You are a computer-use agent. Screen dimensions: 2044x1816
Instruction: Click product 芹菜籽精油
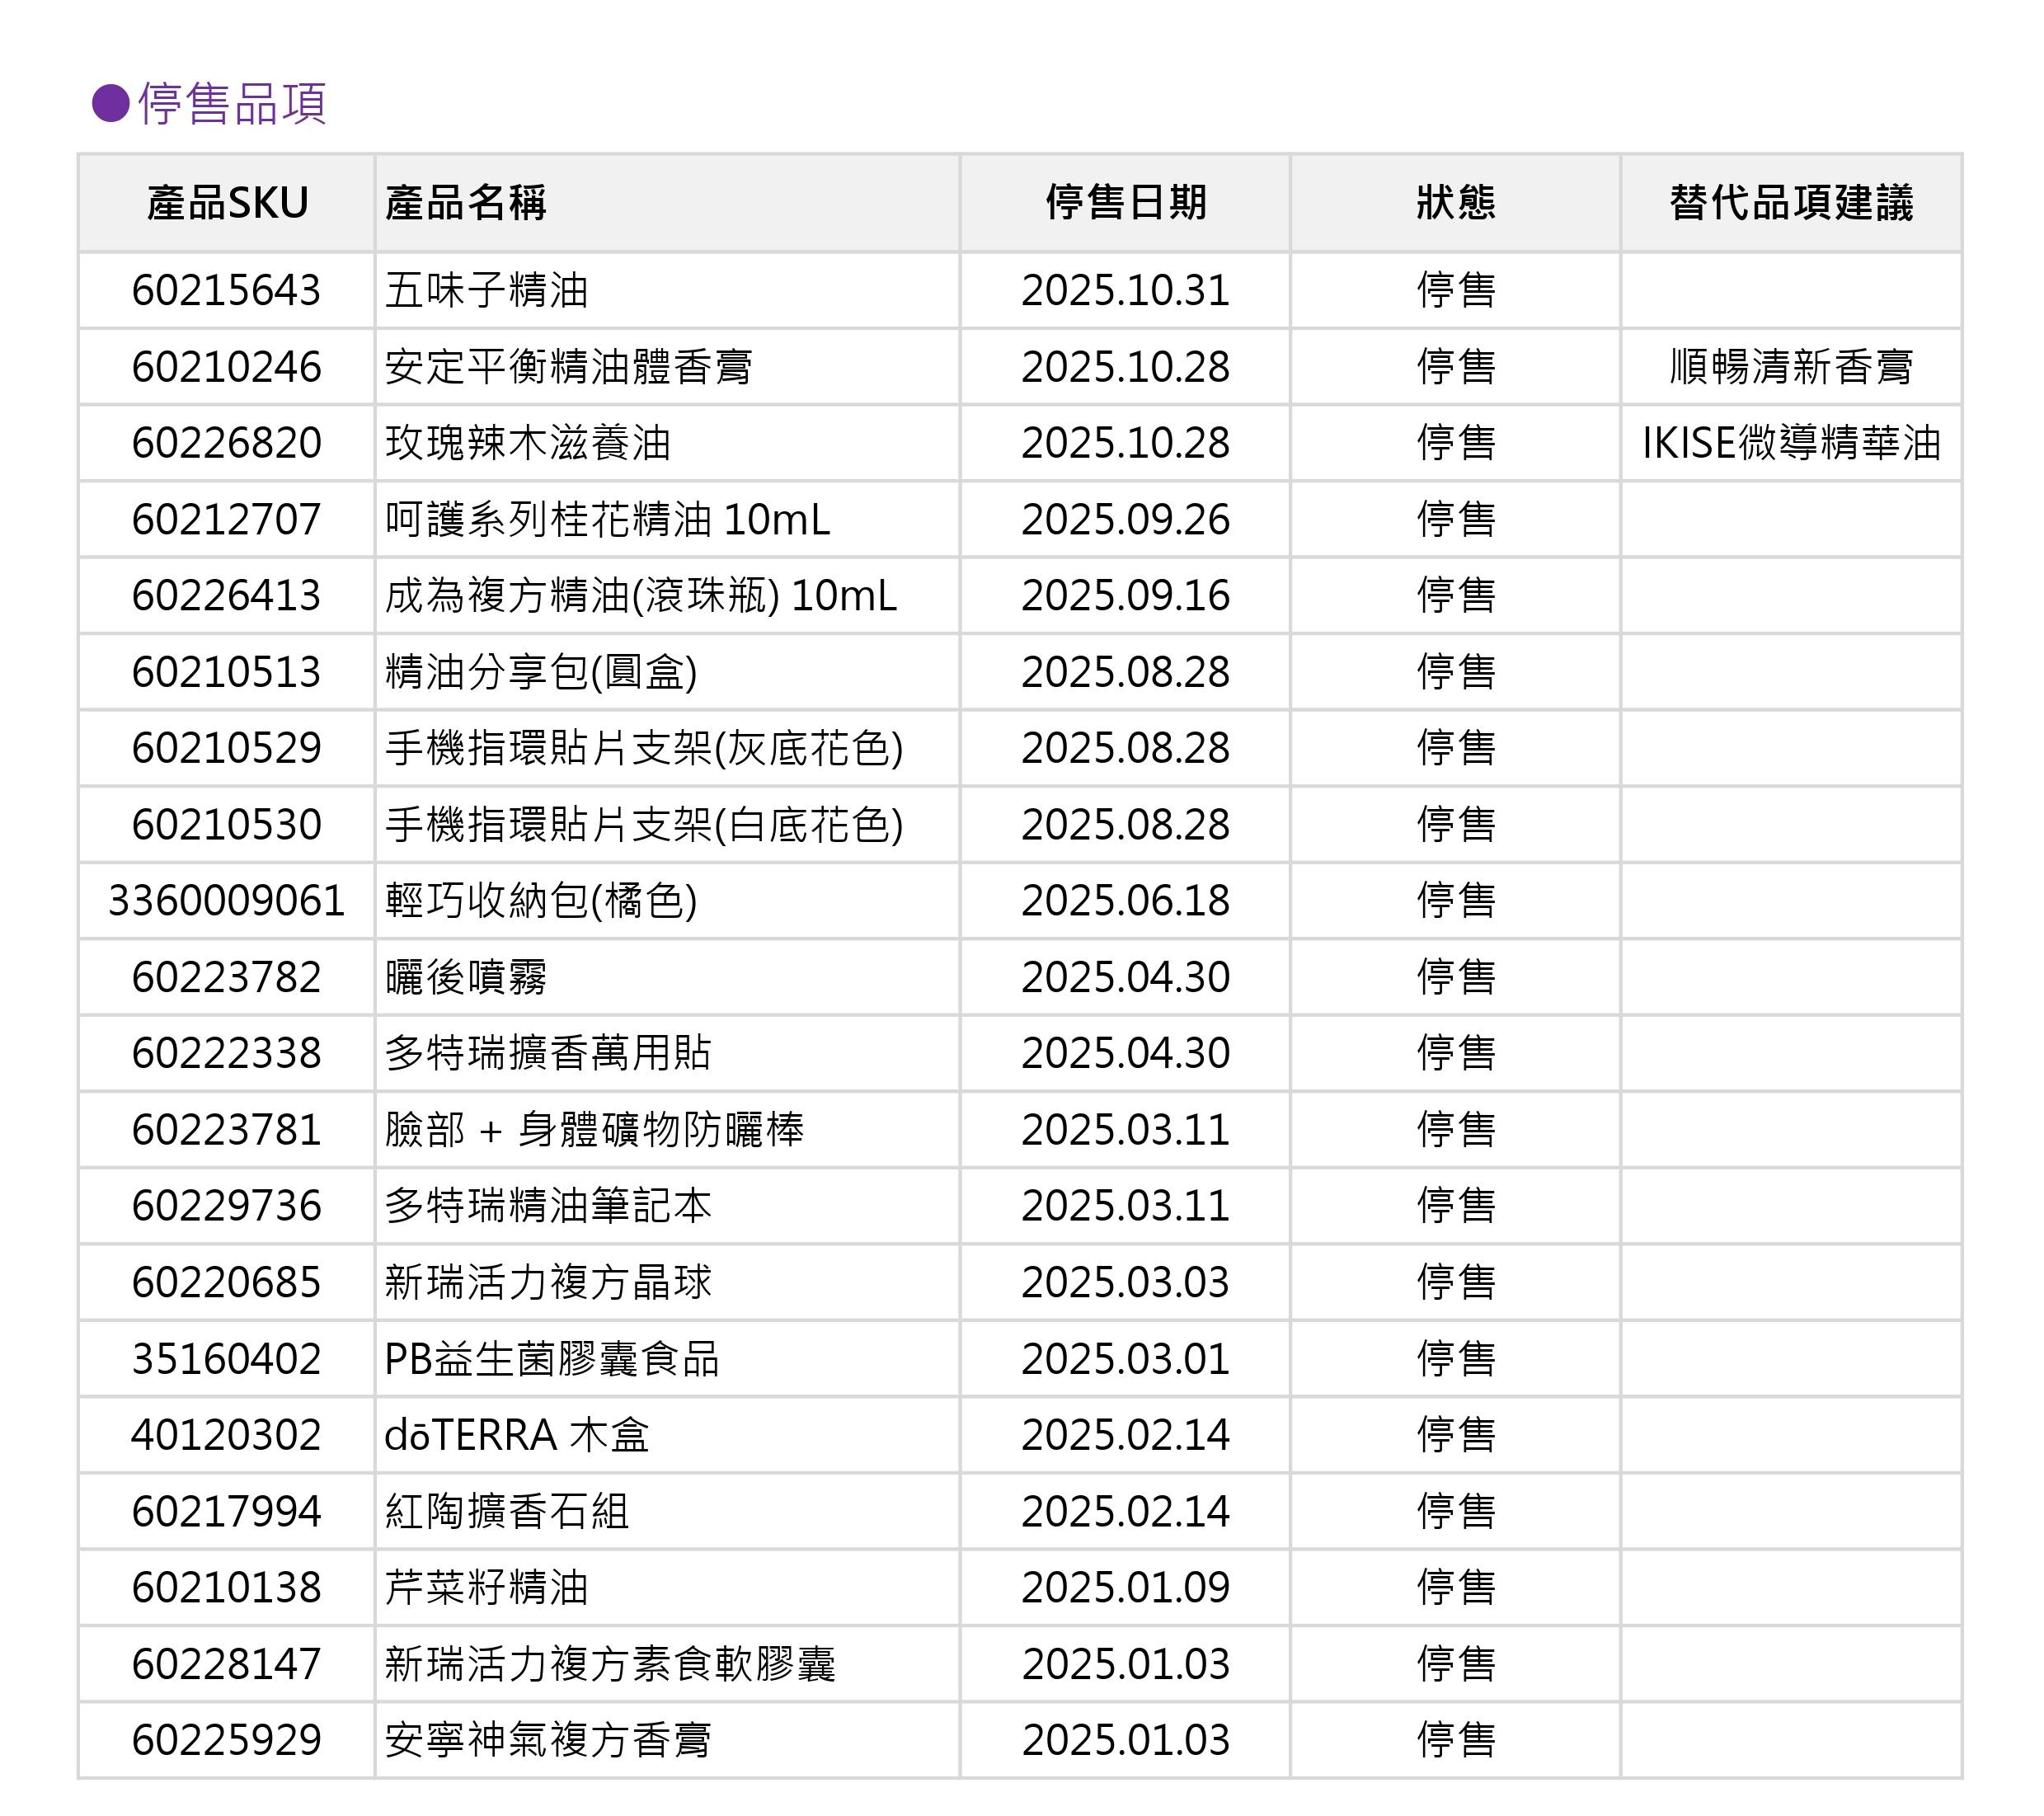pos(487,1588)
